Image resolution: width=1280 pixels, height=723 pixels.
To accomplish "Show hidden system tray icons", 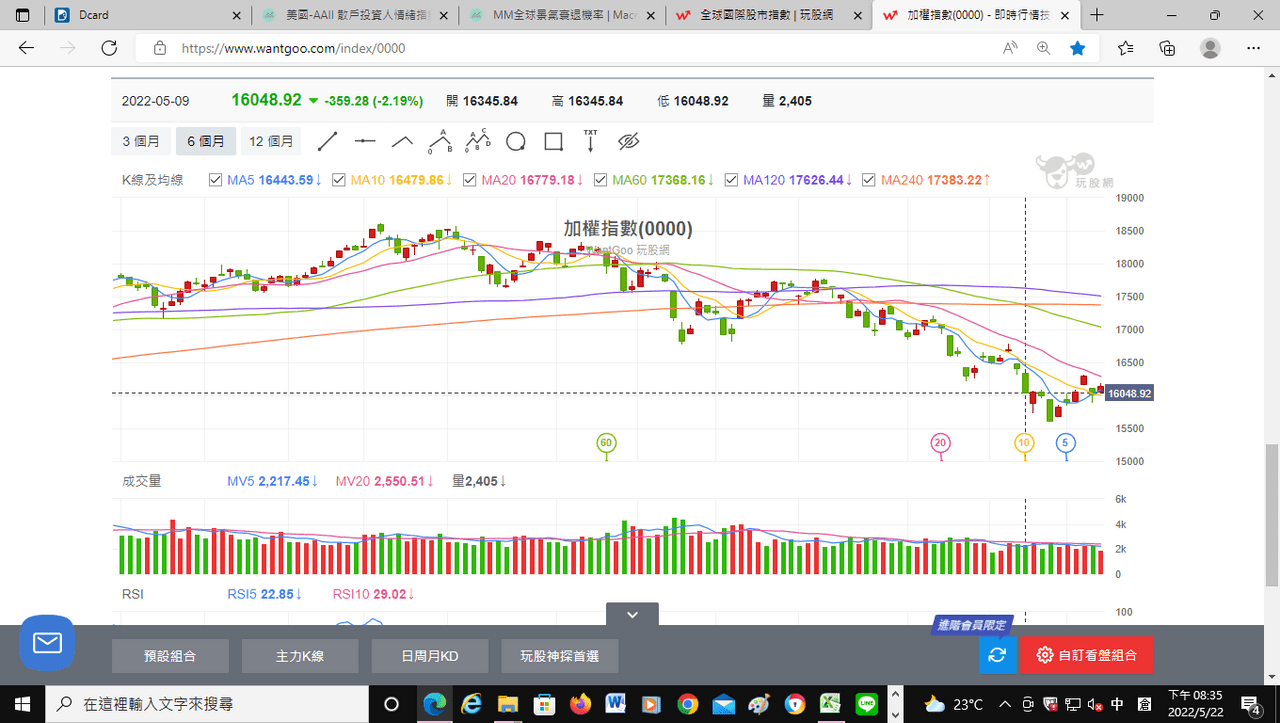I will pos(1004,704).
